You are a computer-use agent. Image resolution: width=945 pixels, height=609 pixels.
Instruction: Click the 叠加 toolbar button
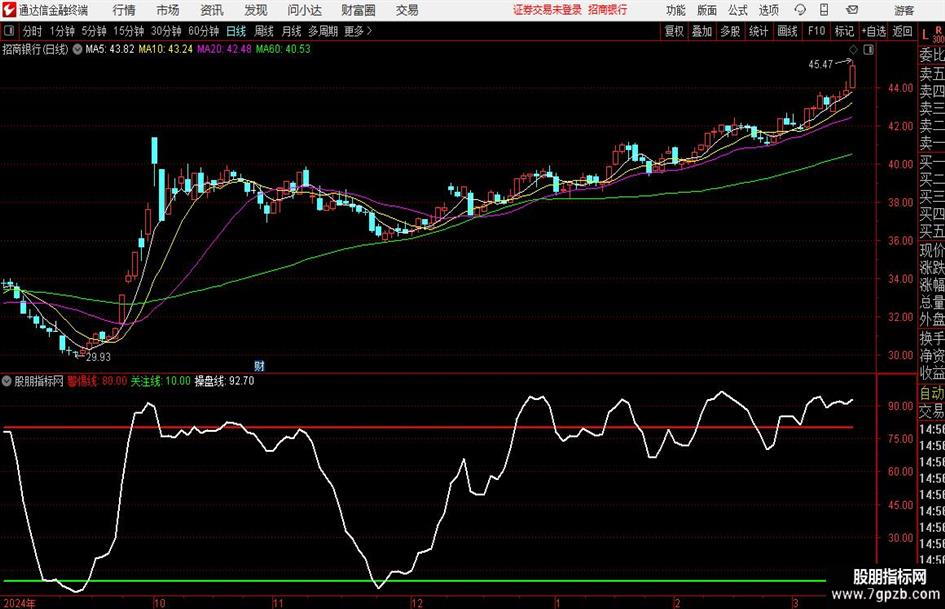tap(702, 31)
